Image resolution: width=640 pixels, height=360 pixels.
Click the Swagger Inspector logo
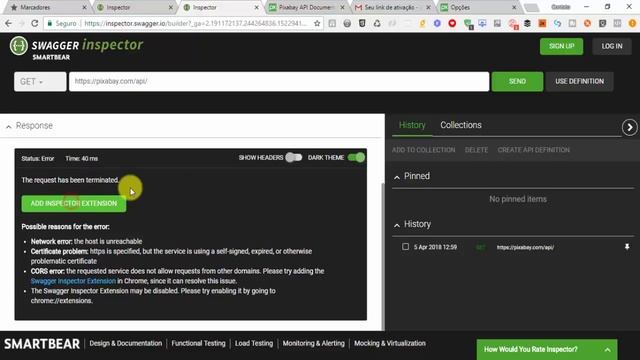click(x=76, y=48)
